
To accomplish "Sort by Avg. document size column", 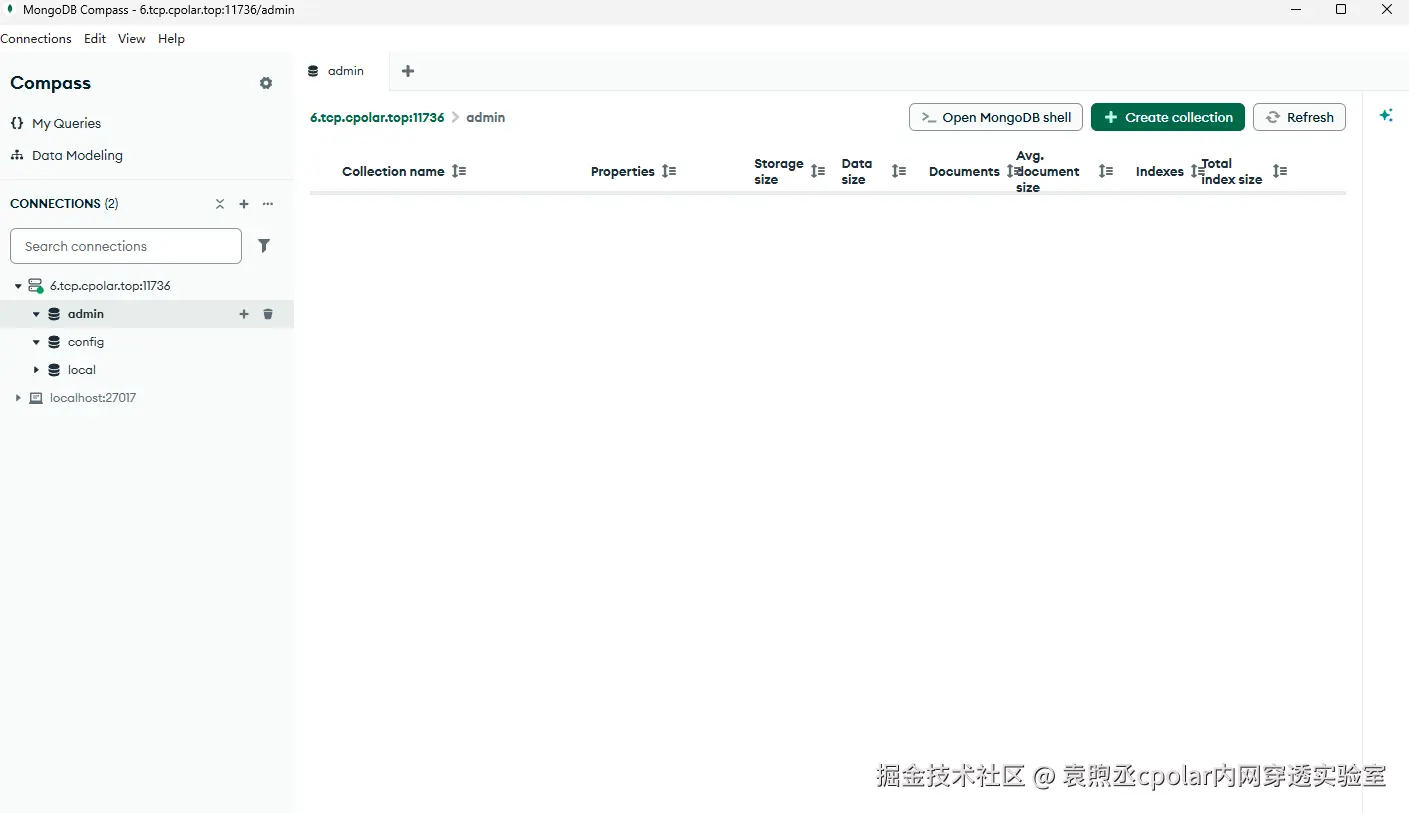I will point(1106,171).
